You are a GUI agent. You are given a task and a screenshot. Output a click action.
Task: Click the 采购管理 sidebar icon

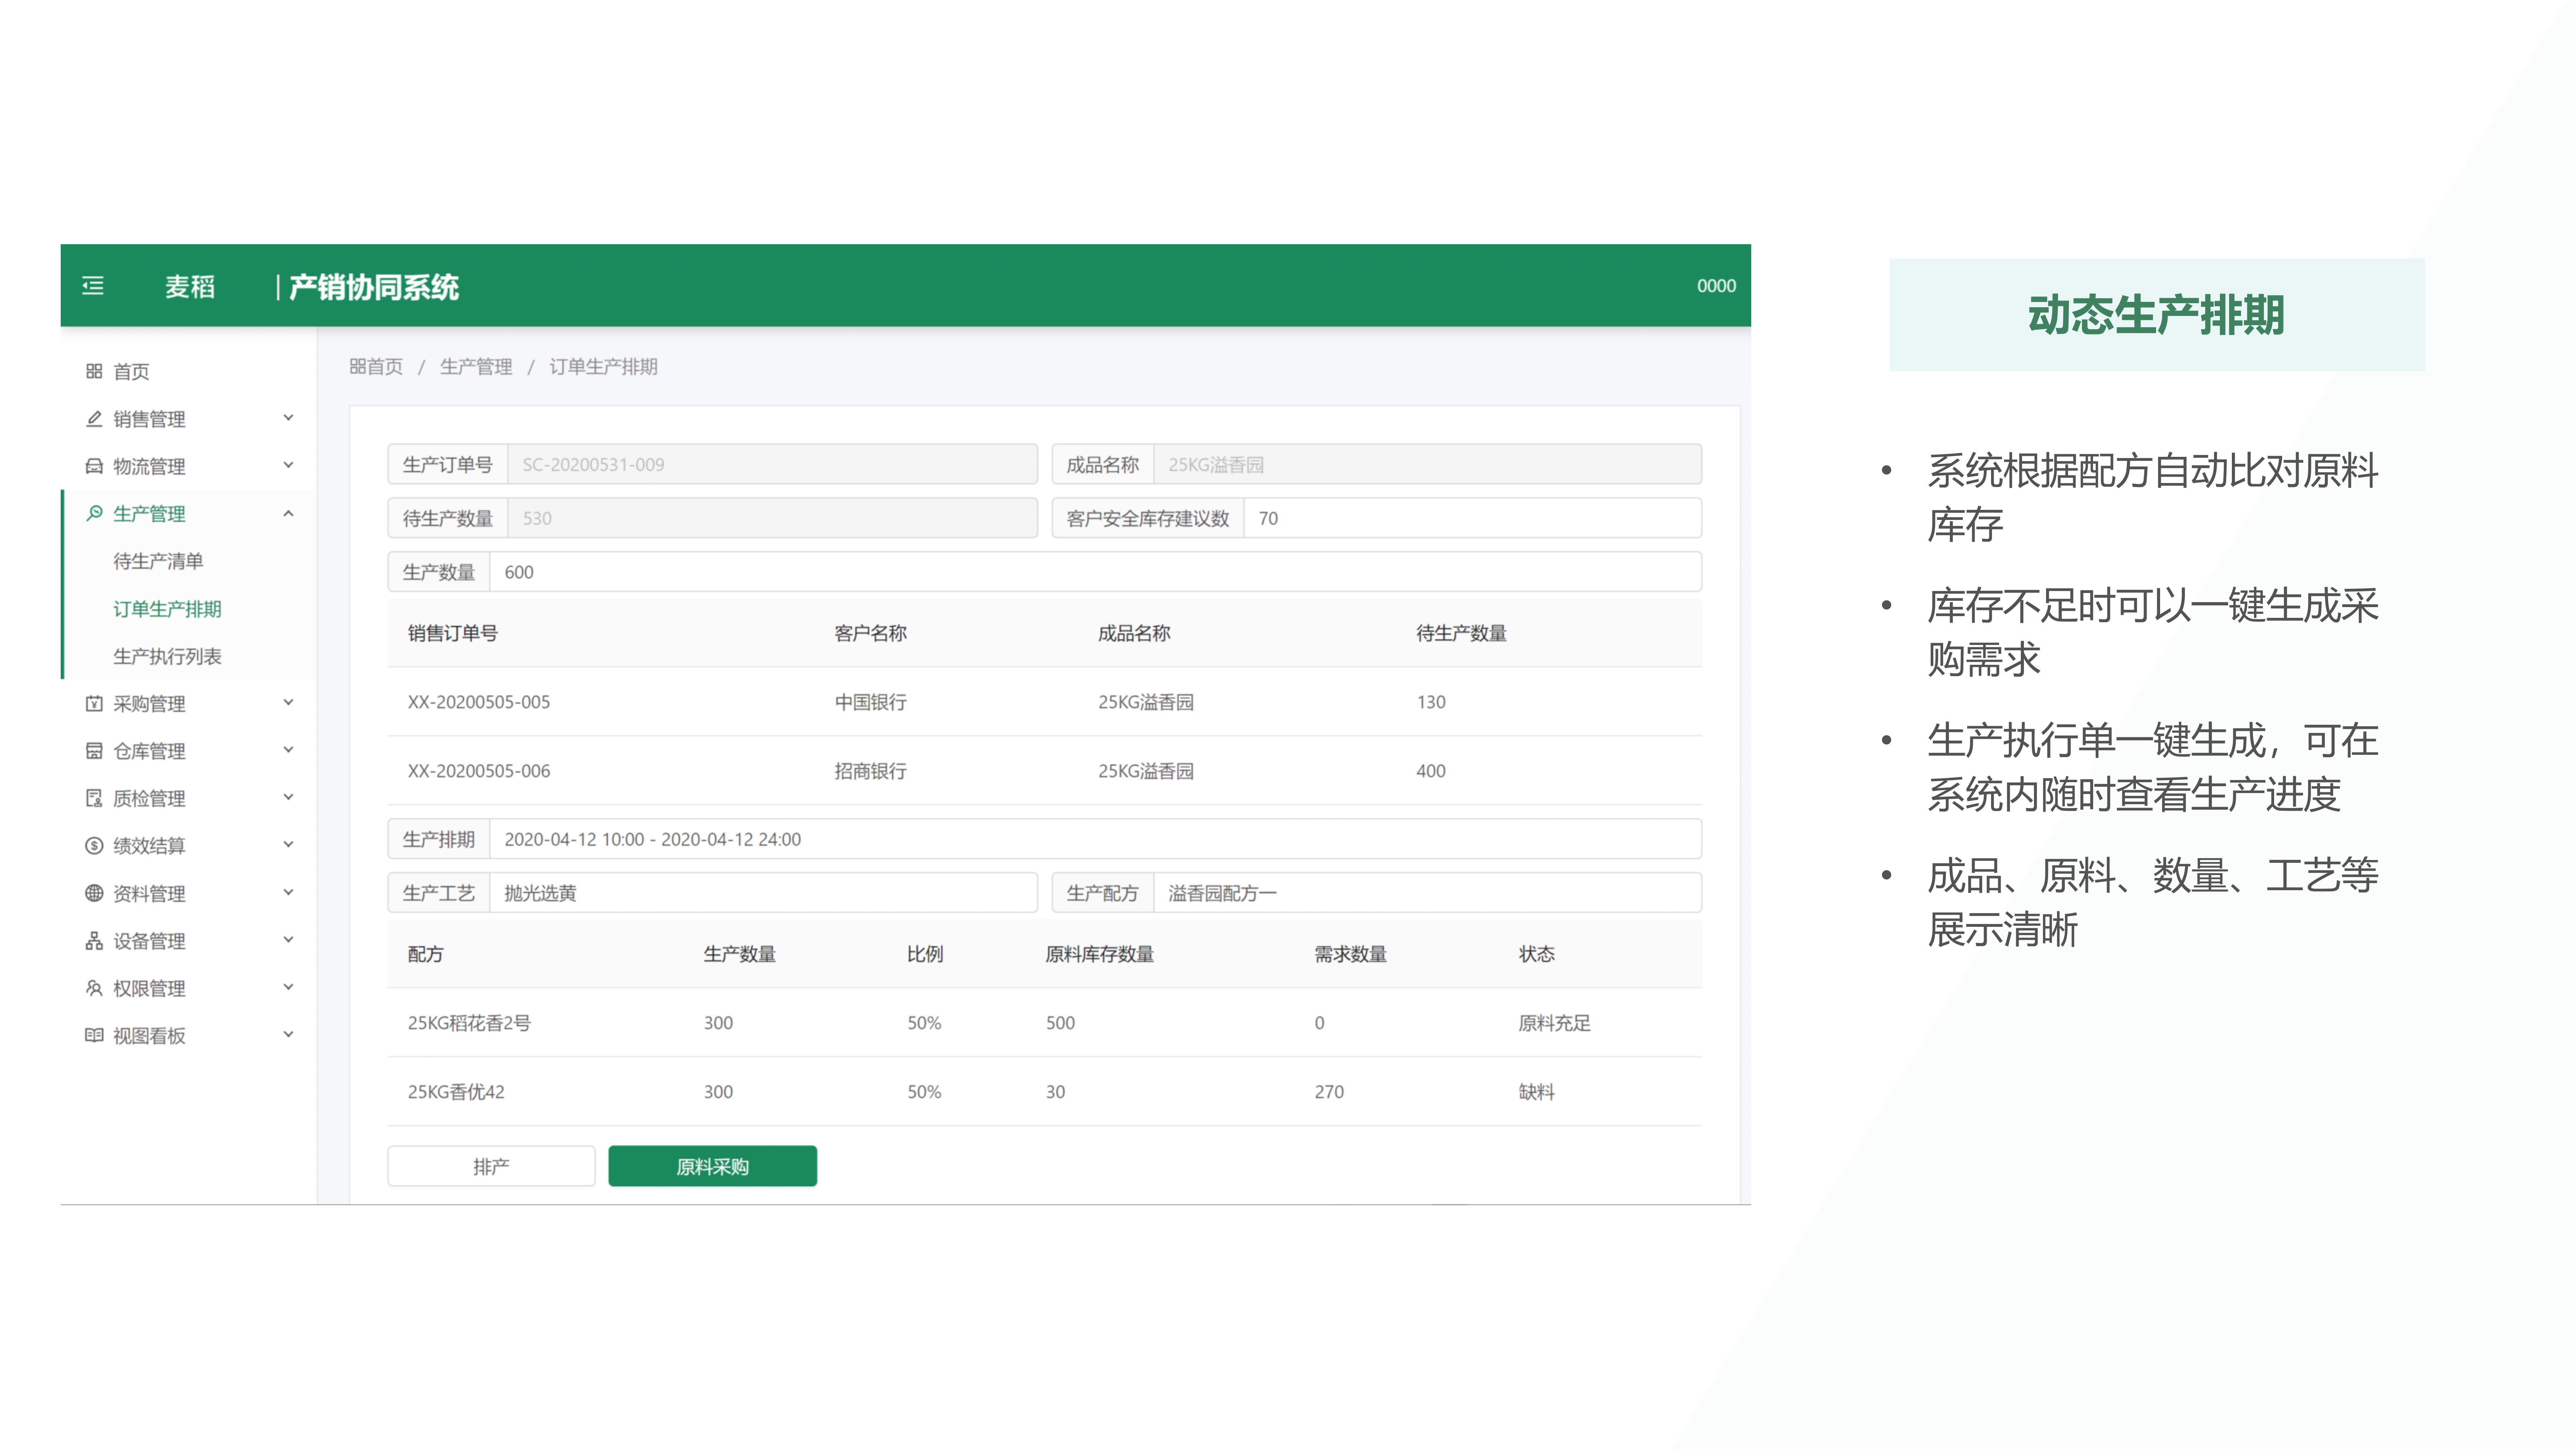click(x=94, y=703)
